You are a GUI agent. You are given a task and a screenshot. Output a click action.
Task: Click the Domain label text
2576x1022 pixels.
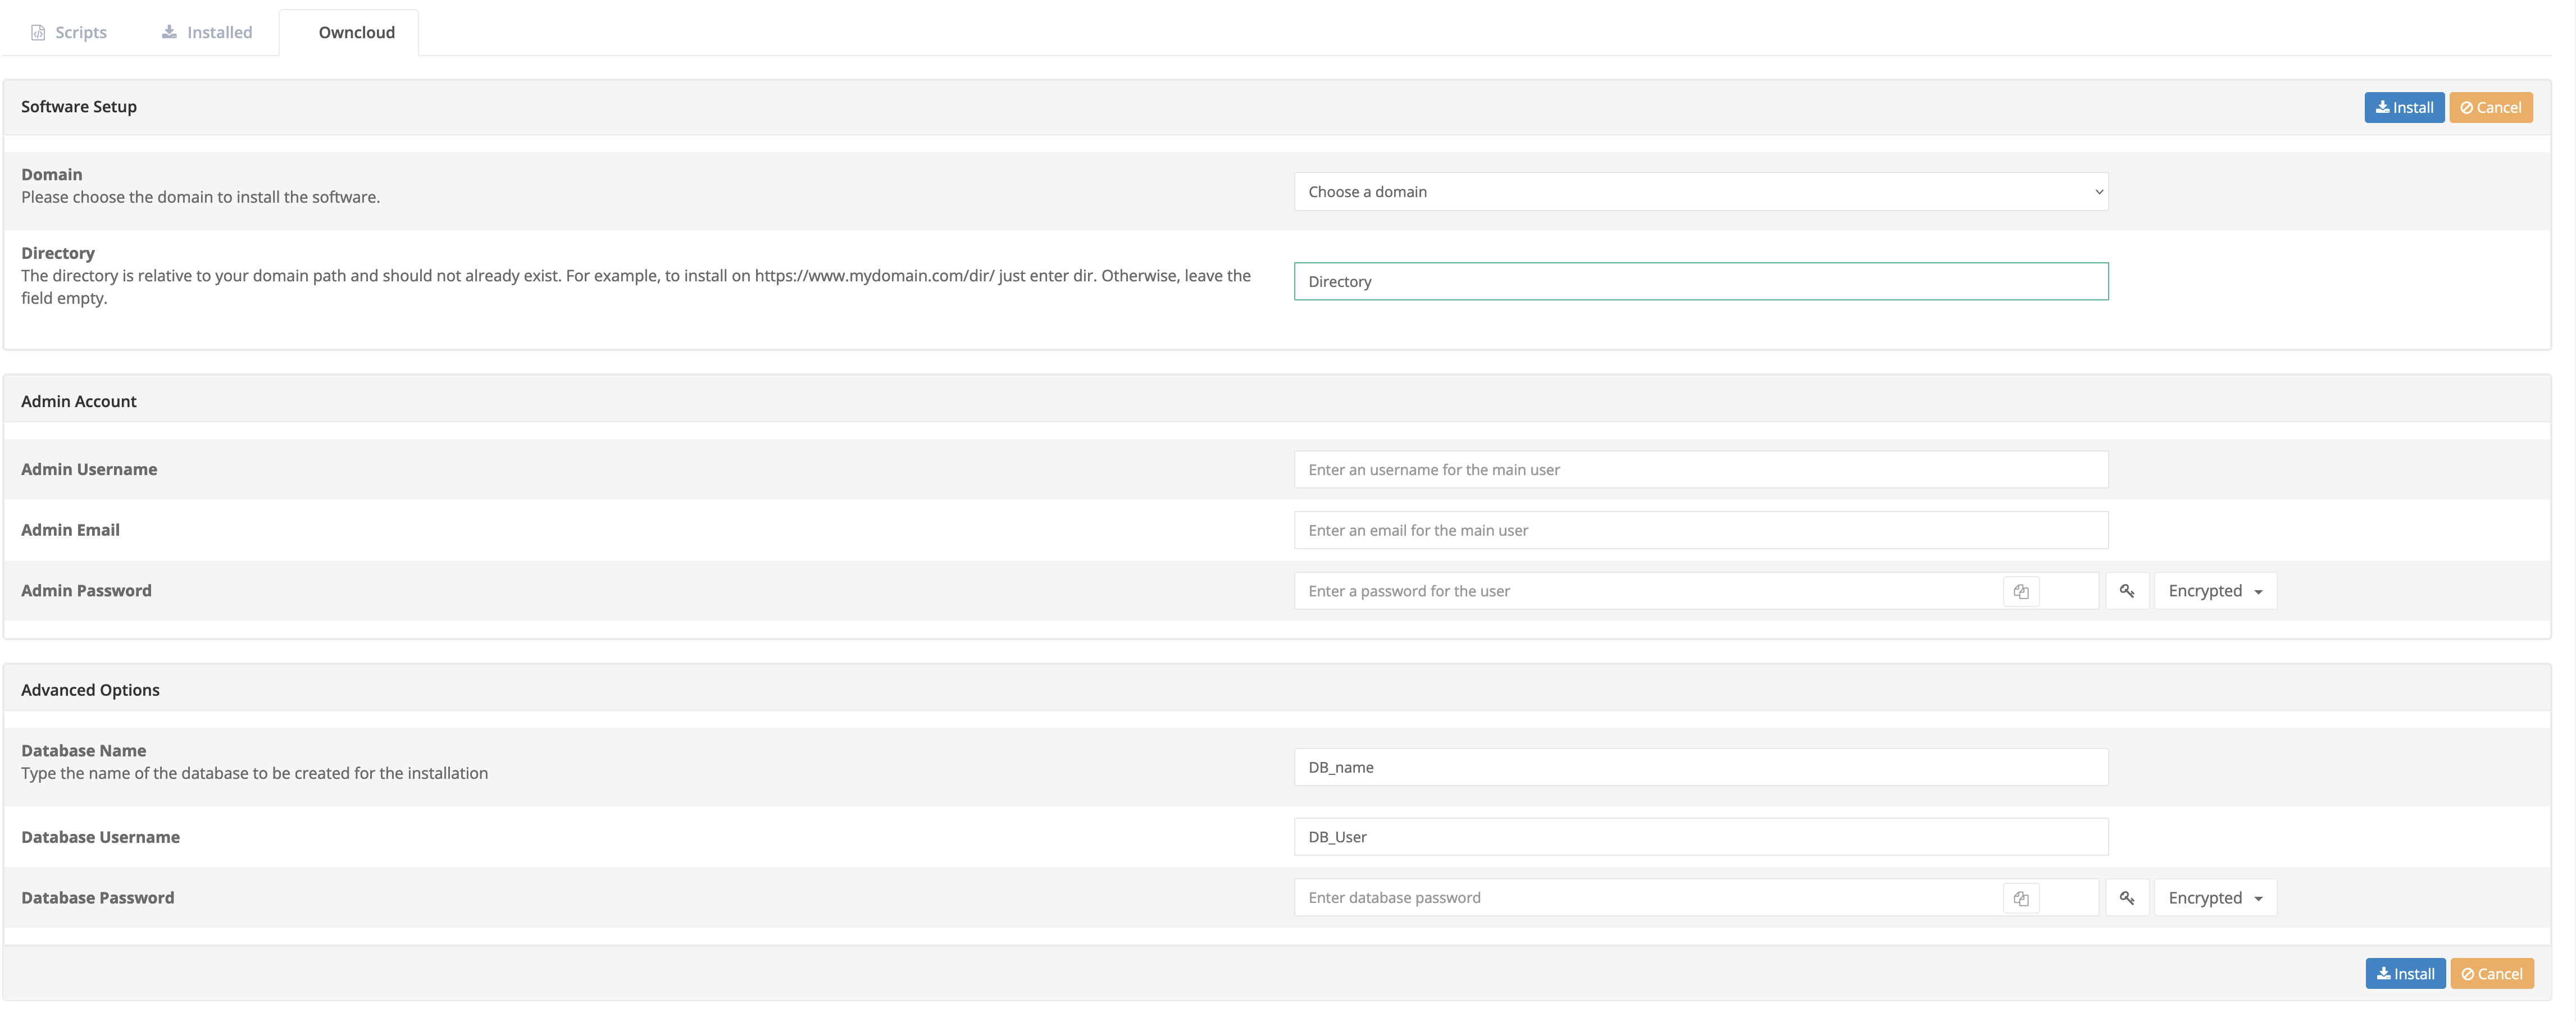pos(52,174)
